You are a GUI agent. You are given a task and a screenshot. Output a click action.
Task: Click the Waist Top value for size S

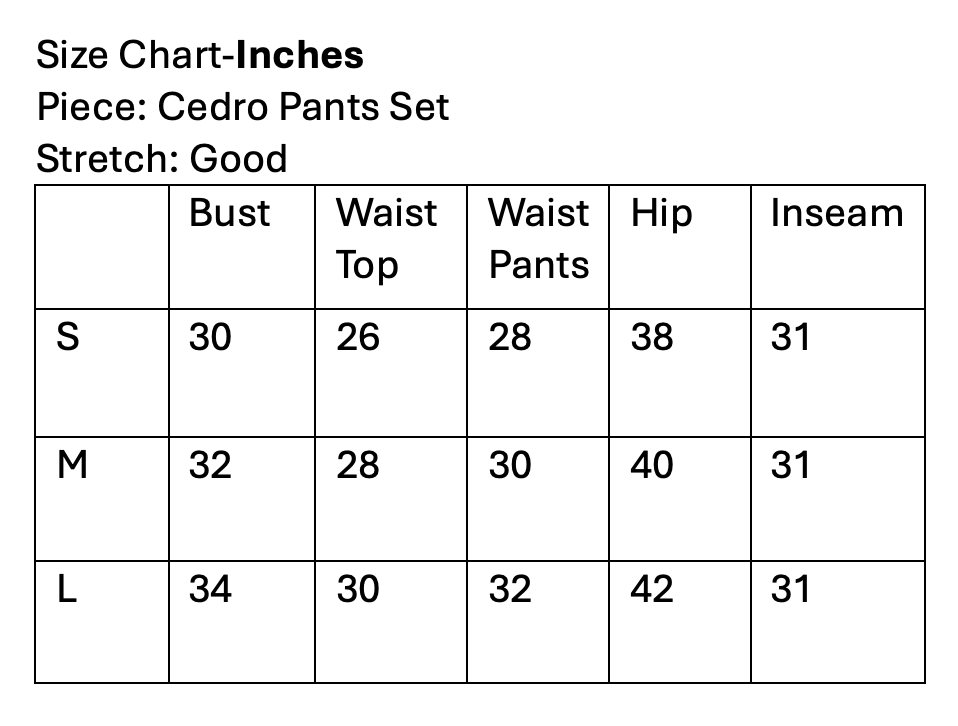[358, 338]
